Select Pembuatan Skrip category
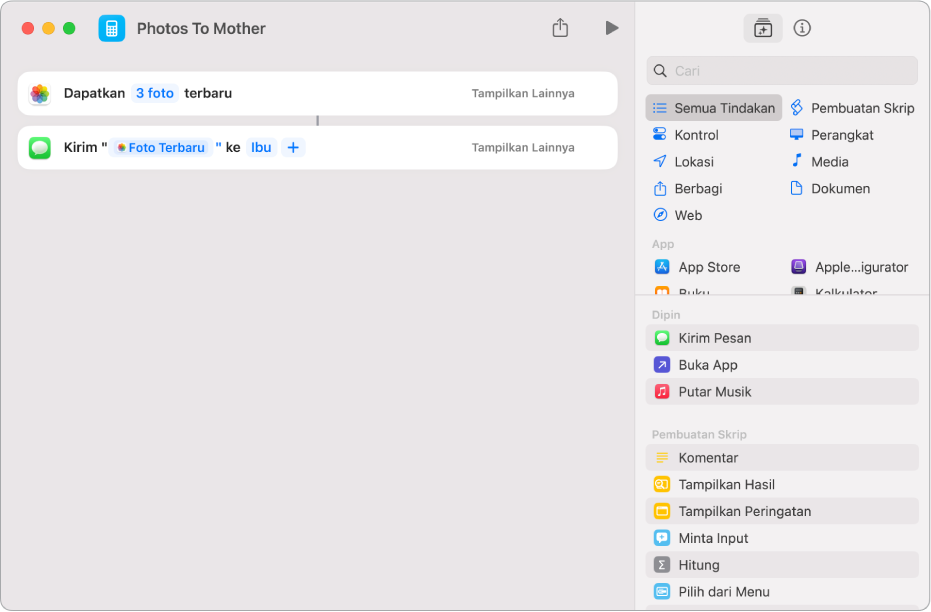 pyautogui.click(x=852, y=108)
